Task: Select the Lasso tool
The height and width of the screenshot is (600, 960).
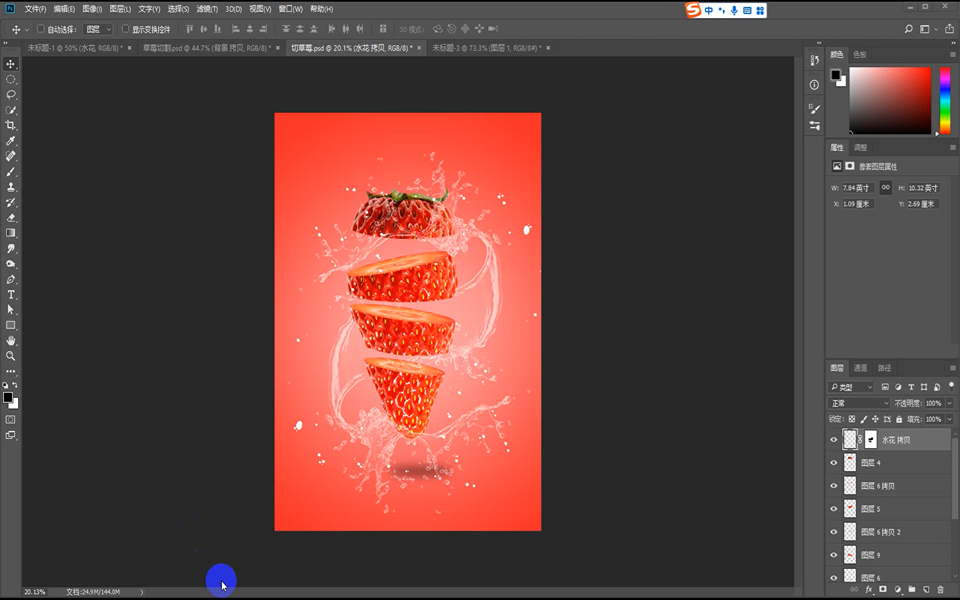Action: pos(11,94)
